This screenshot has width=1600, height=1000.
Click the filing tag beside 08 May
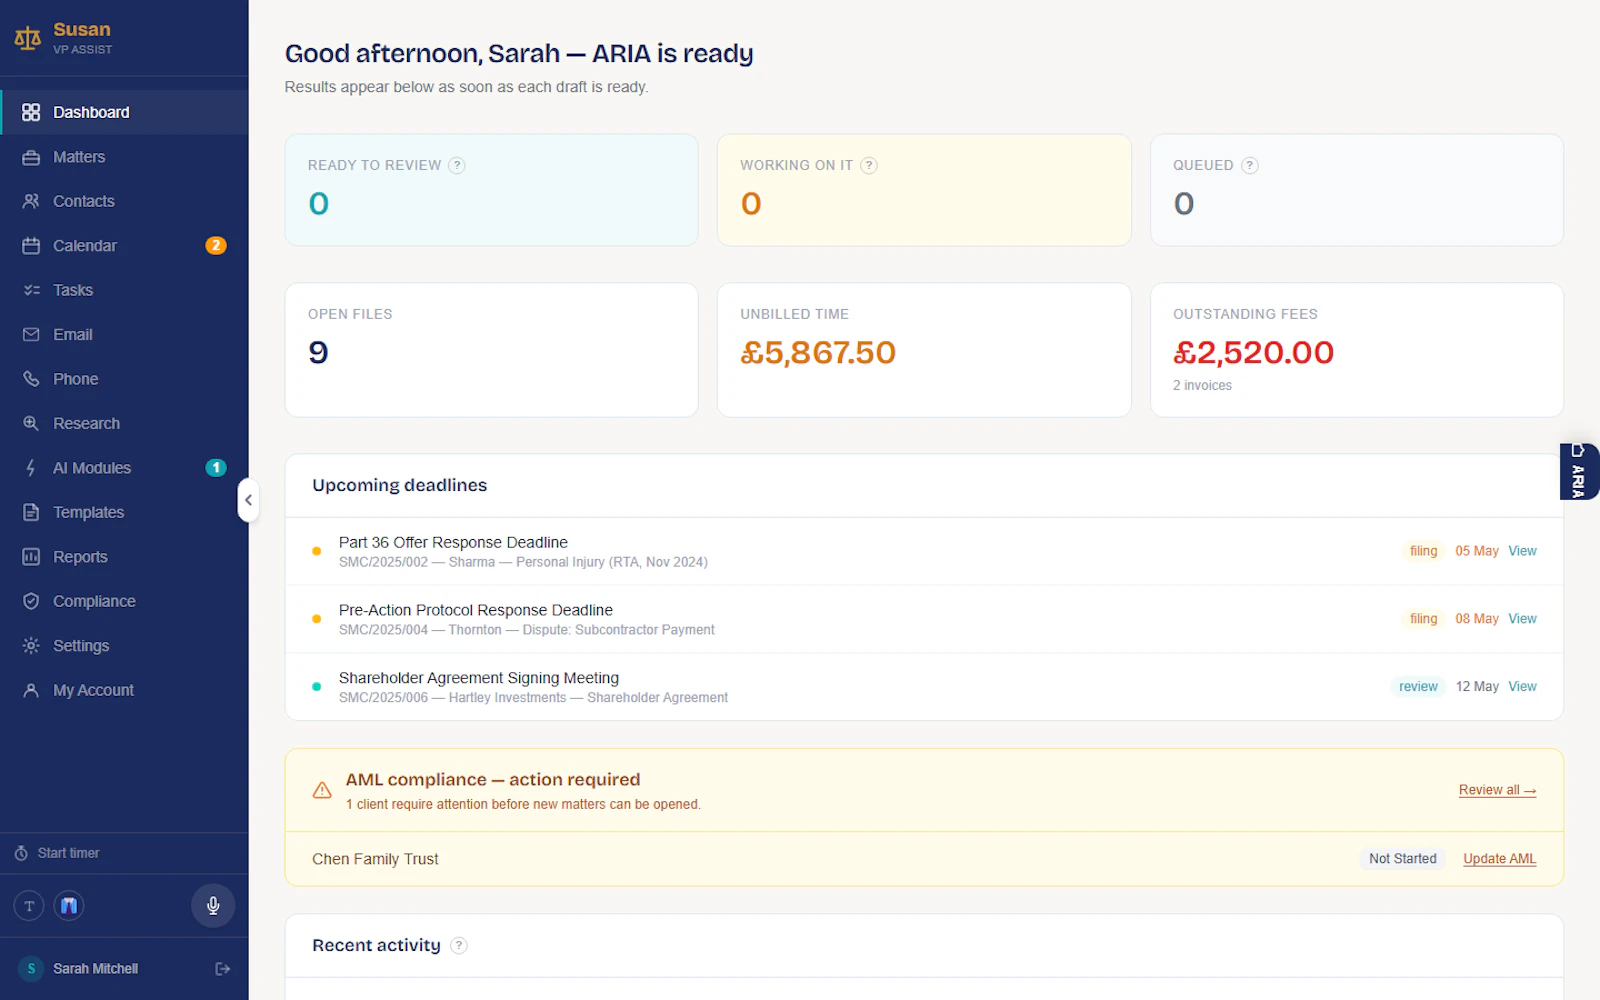point(1423,619)
